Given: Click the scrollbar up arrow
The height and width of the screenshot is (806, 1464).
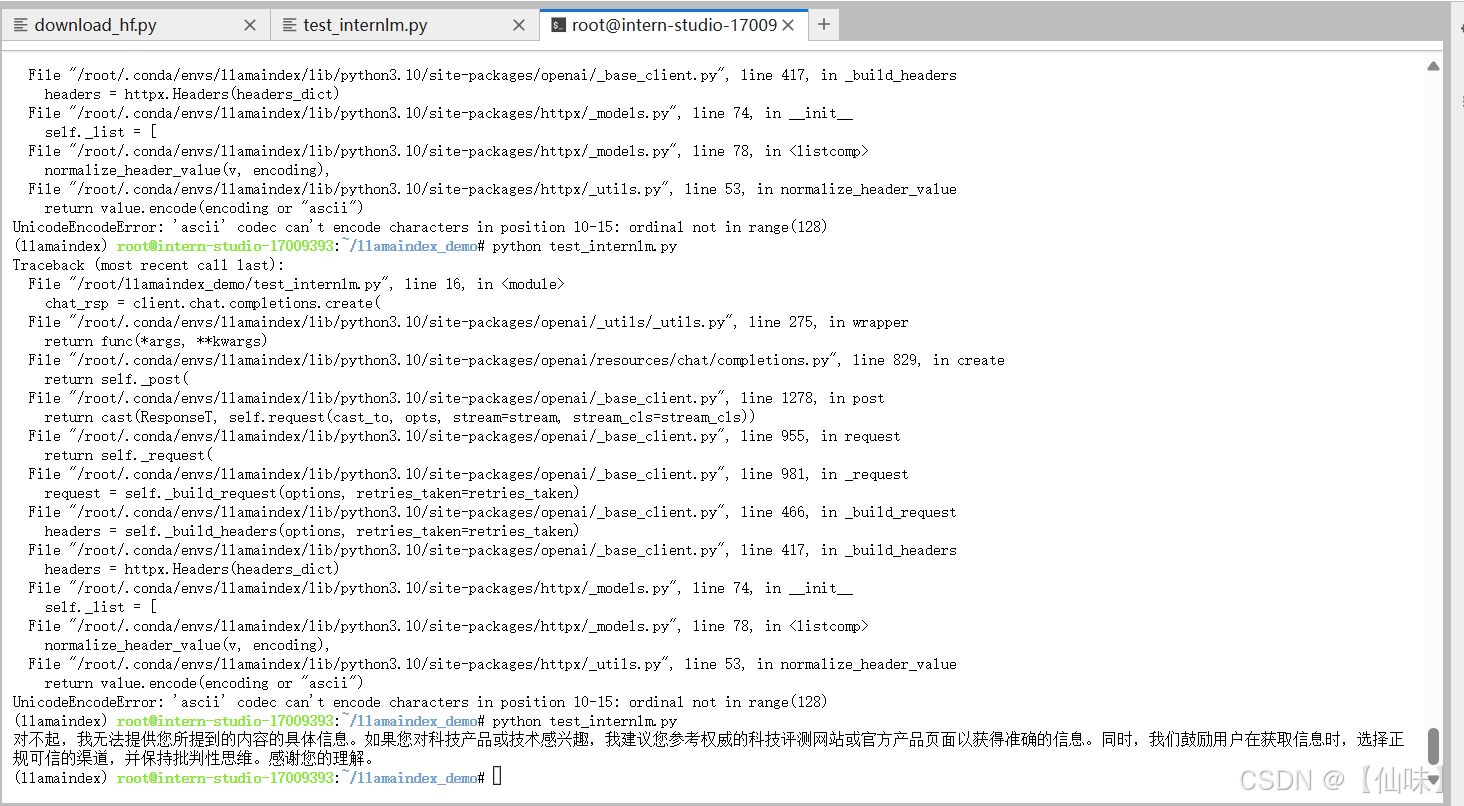Looking at the screenshot, I should tap(1434, 65).
